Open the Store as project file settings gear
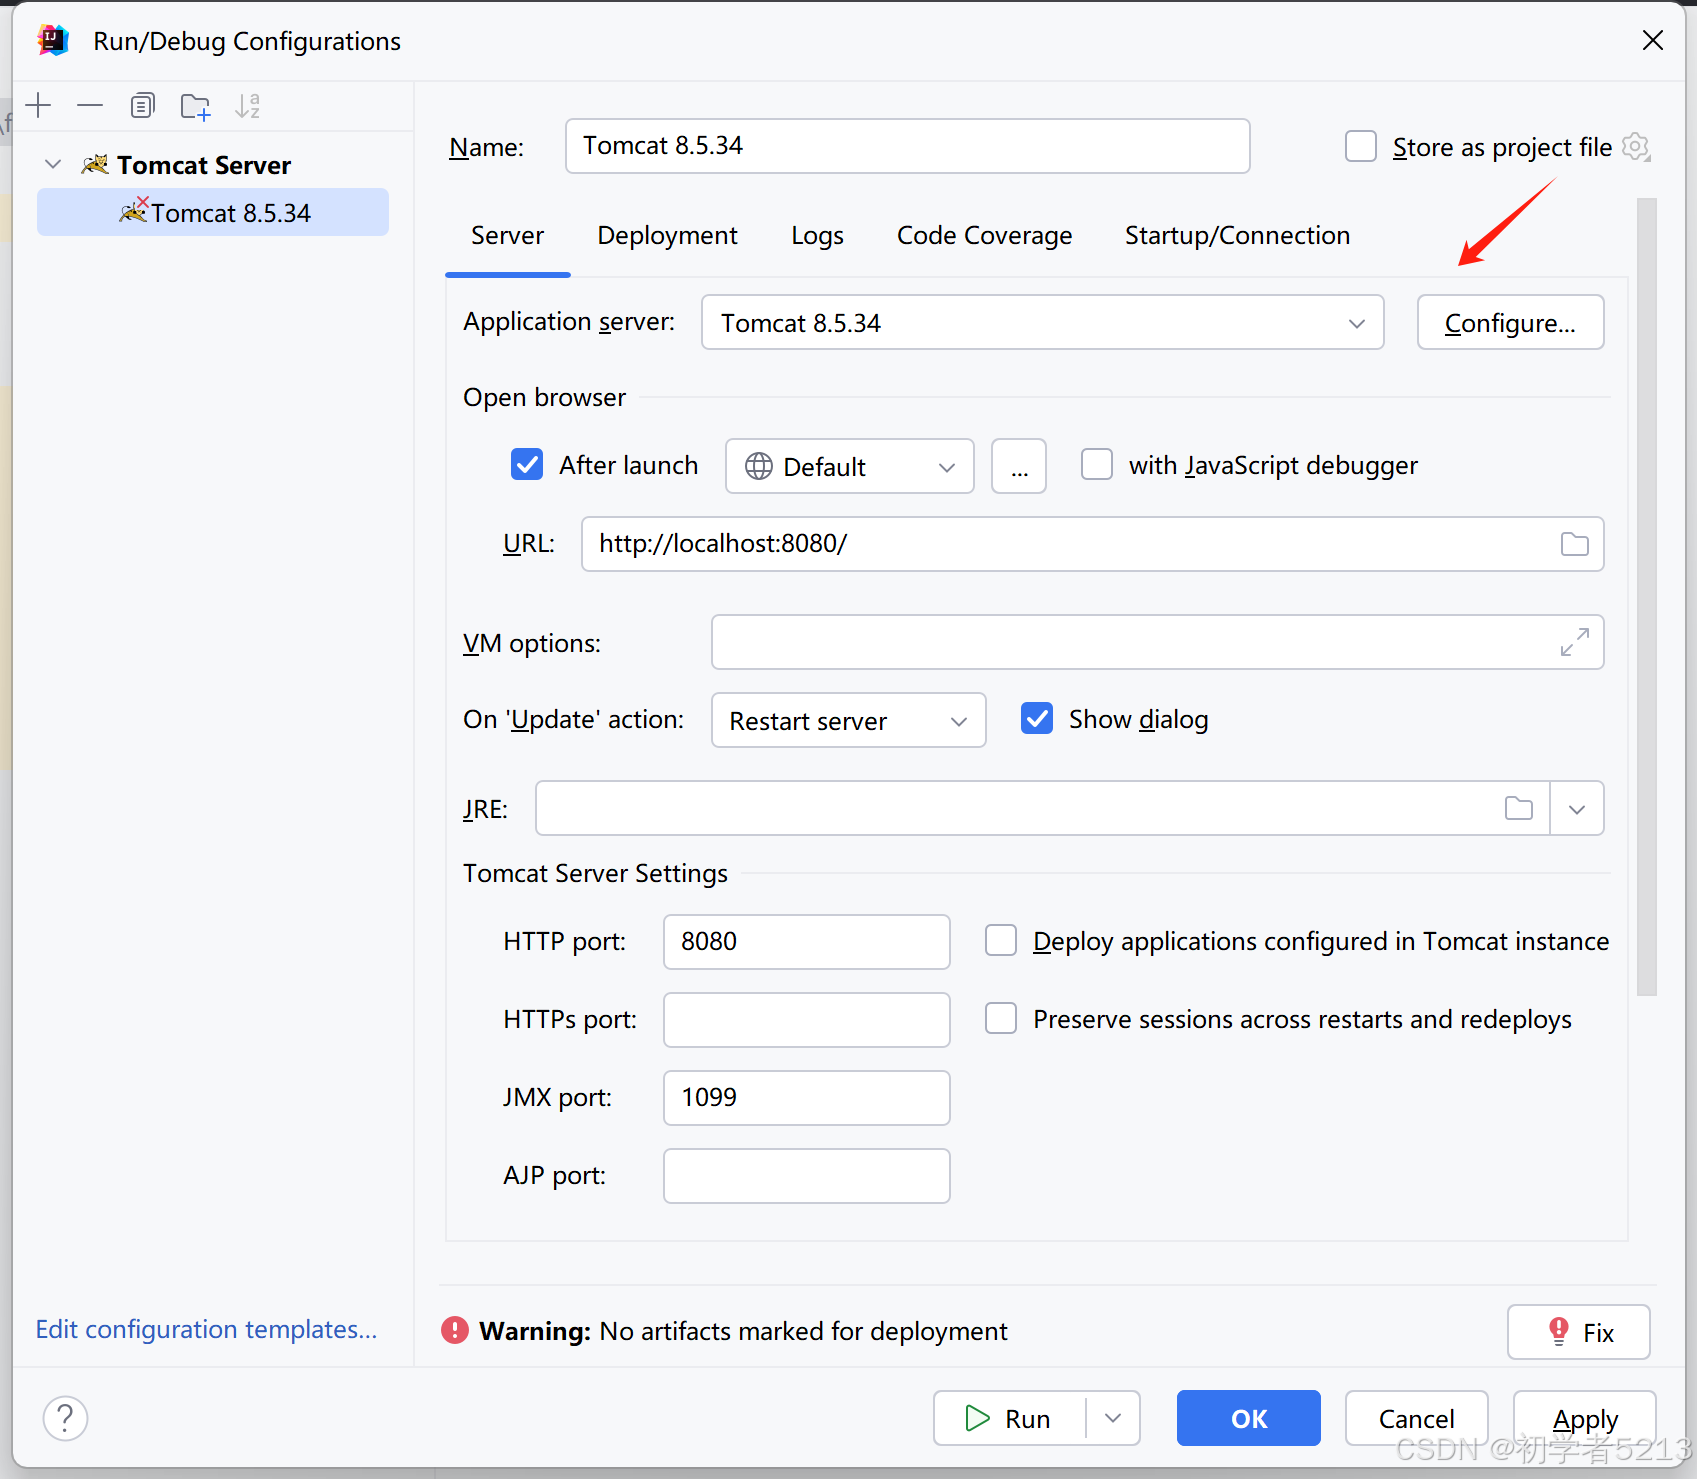 coord(1636,147)
